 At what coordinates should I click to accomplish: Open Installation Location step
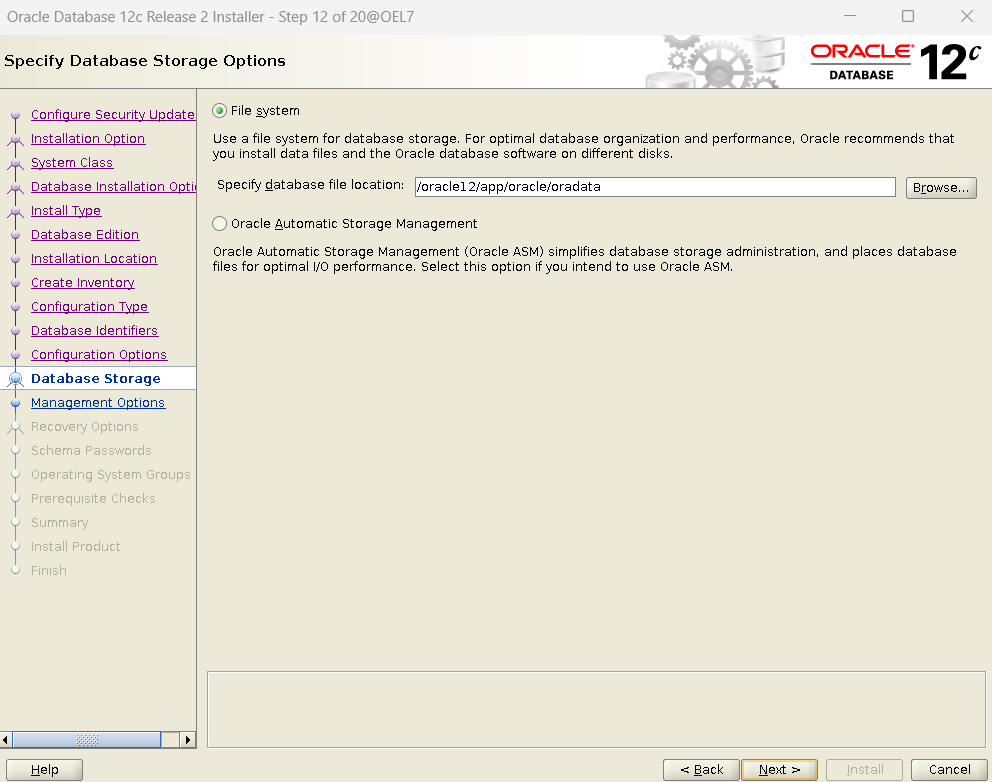tap(94, 259)
